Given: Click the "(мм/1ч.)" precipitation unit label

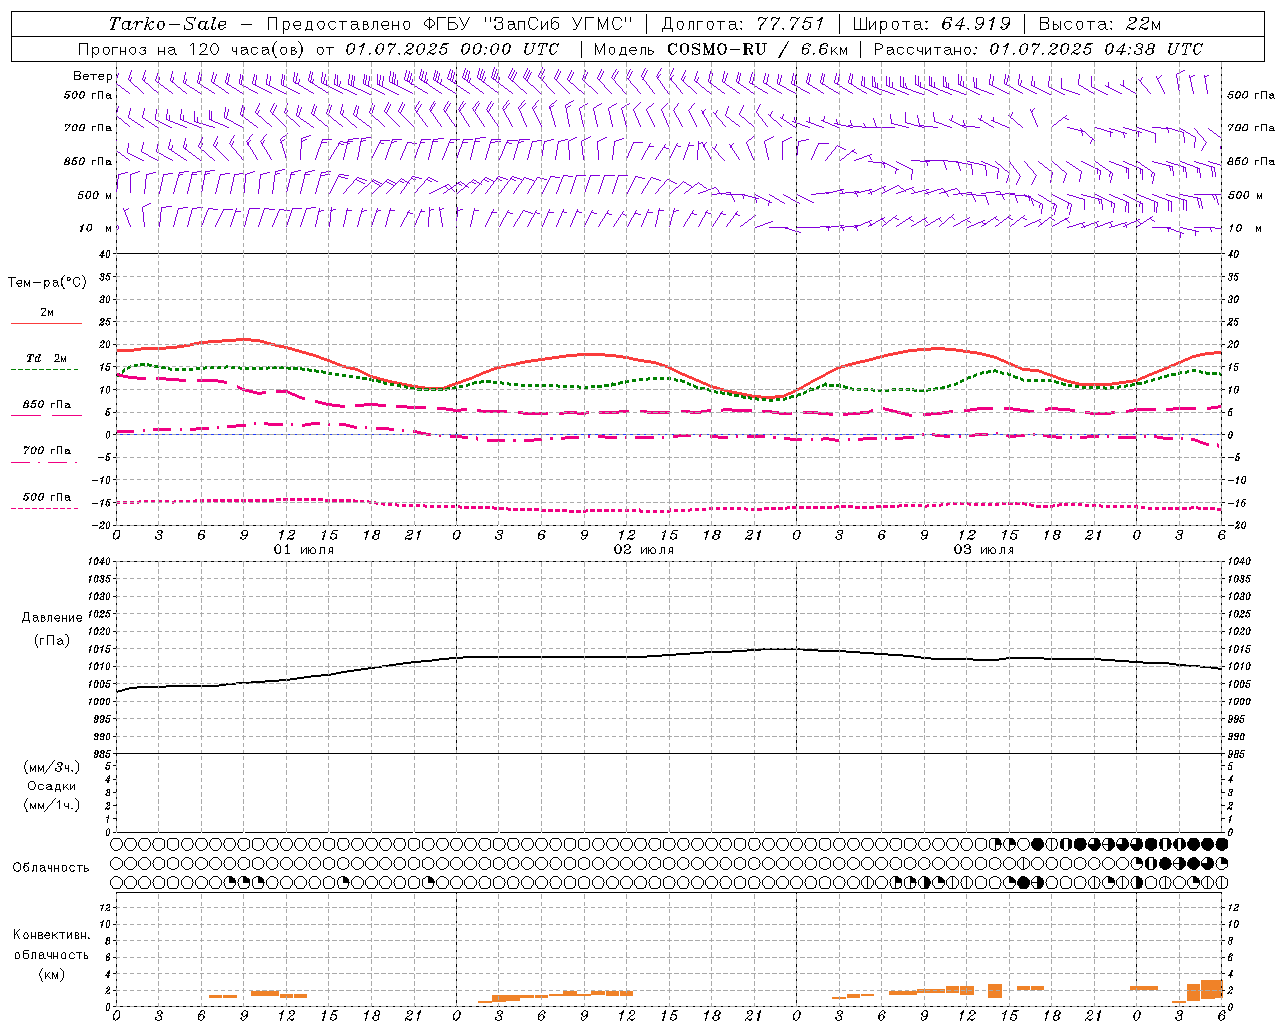Looking at the screenshot, I should (x=52, y=805).
